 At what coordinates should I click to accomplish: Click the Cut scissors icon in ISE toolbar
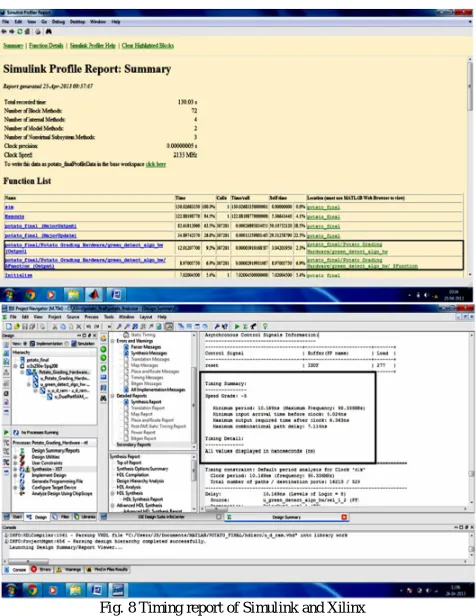point(55,326)
